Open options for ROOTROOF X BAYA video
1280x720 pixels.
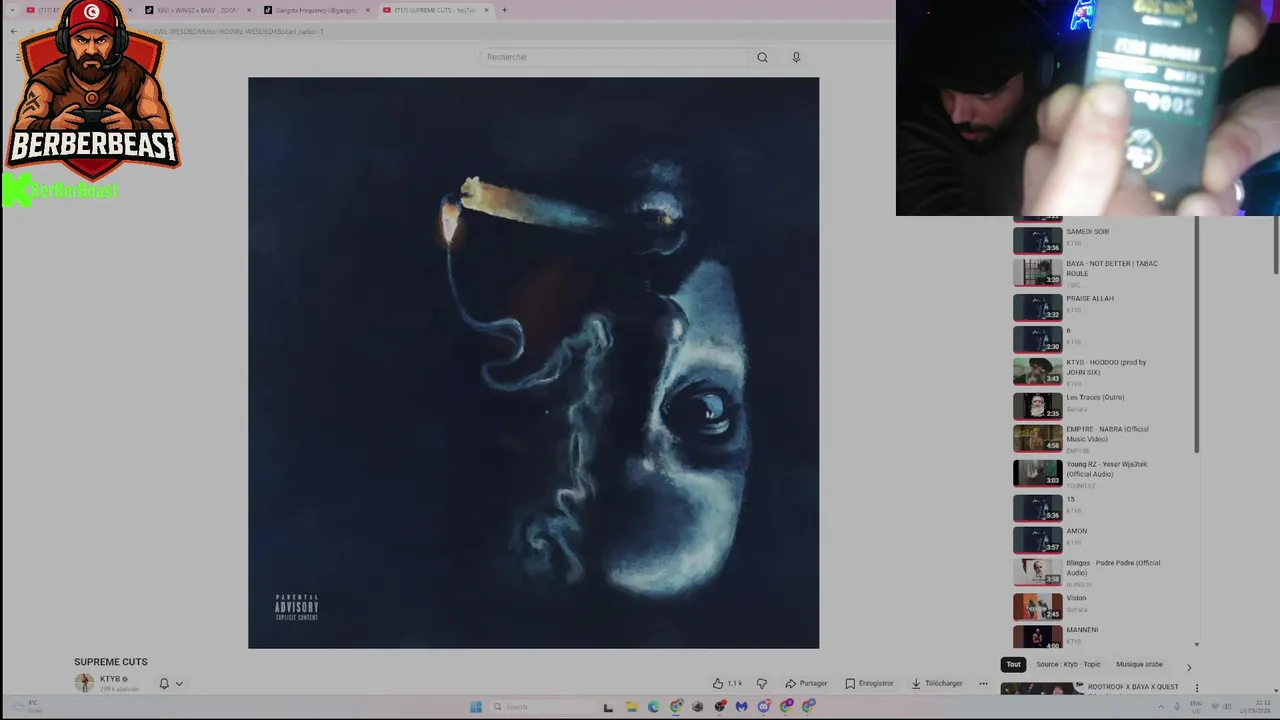(x=1197, y=688)
